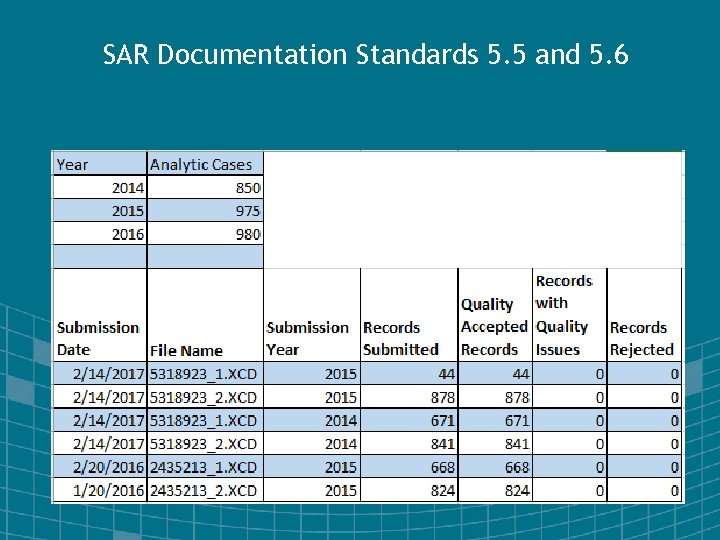Click Submission Year 2015 in the 44-records row

(312, 374)
